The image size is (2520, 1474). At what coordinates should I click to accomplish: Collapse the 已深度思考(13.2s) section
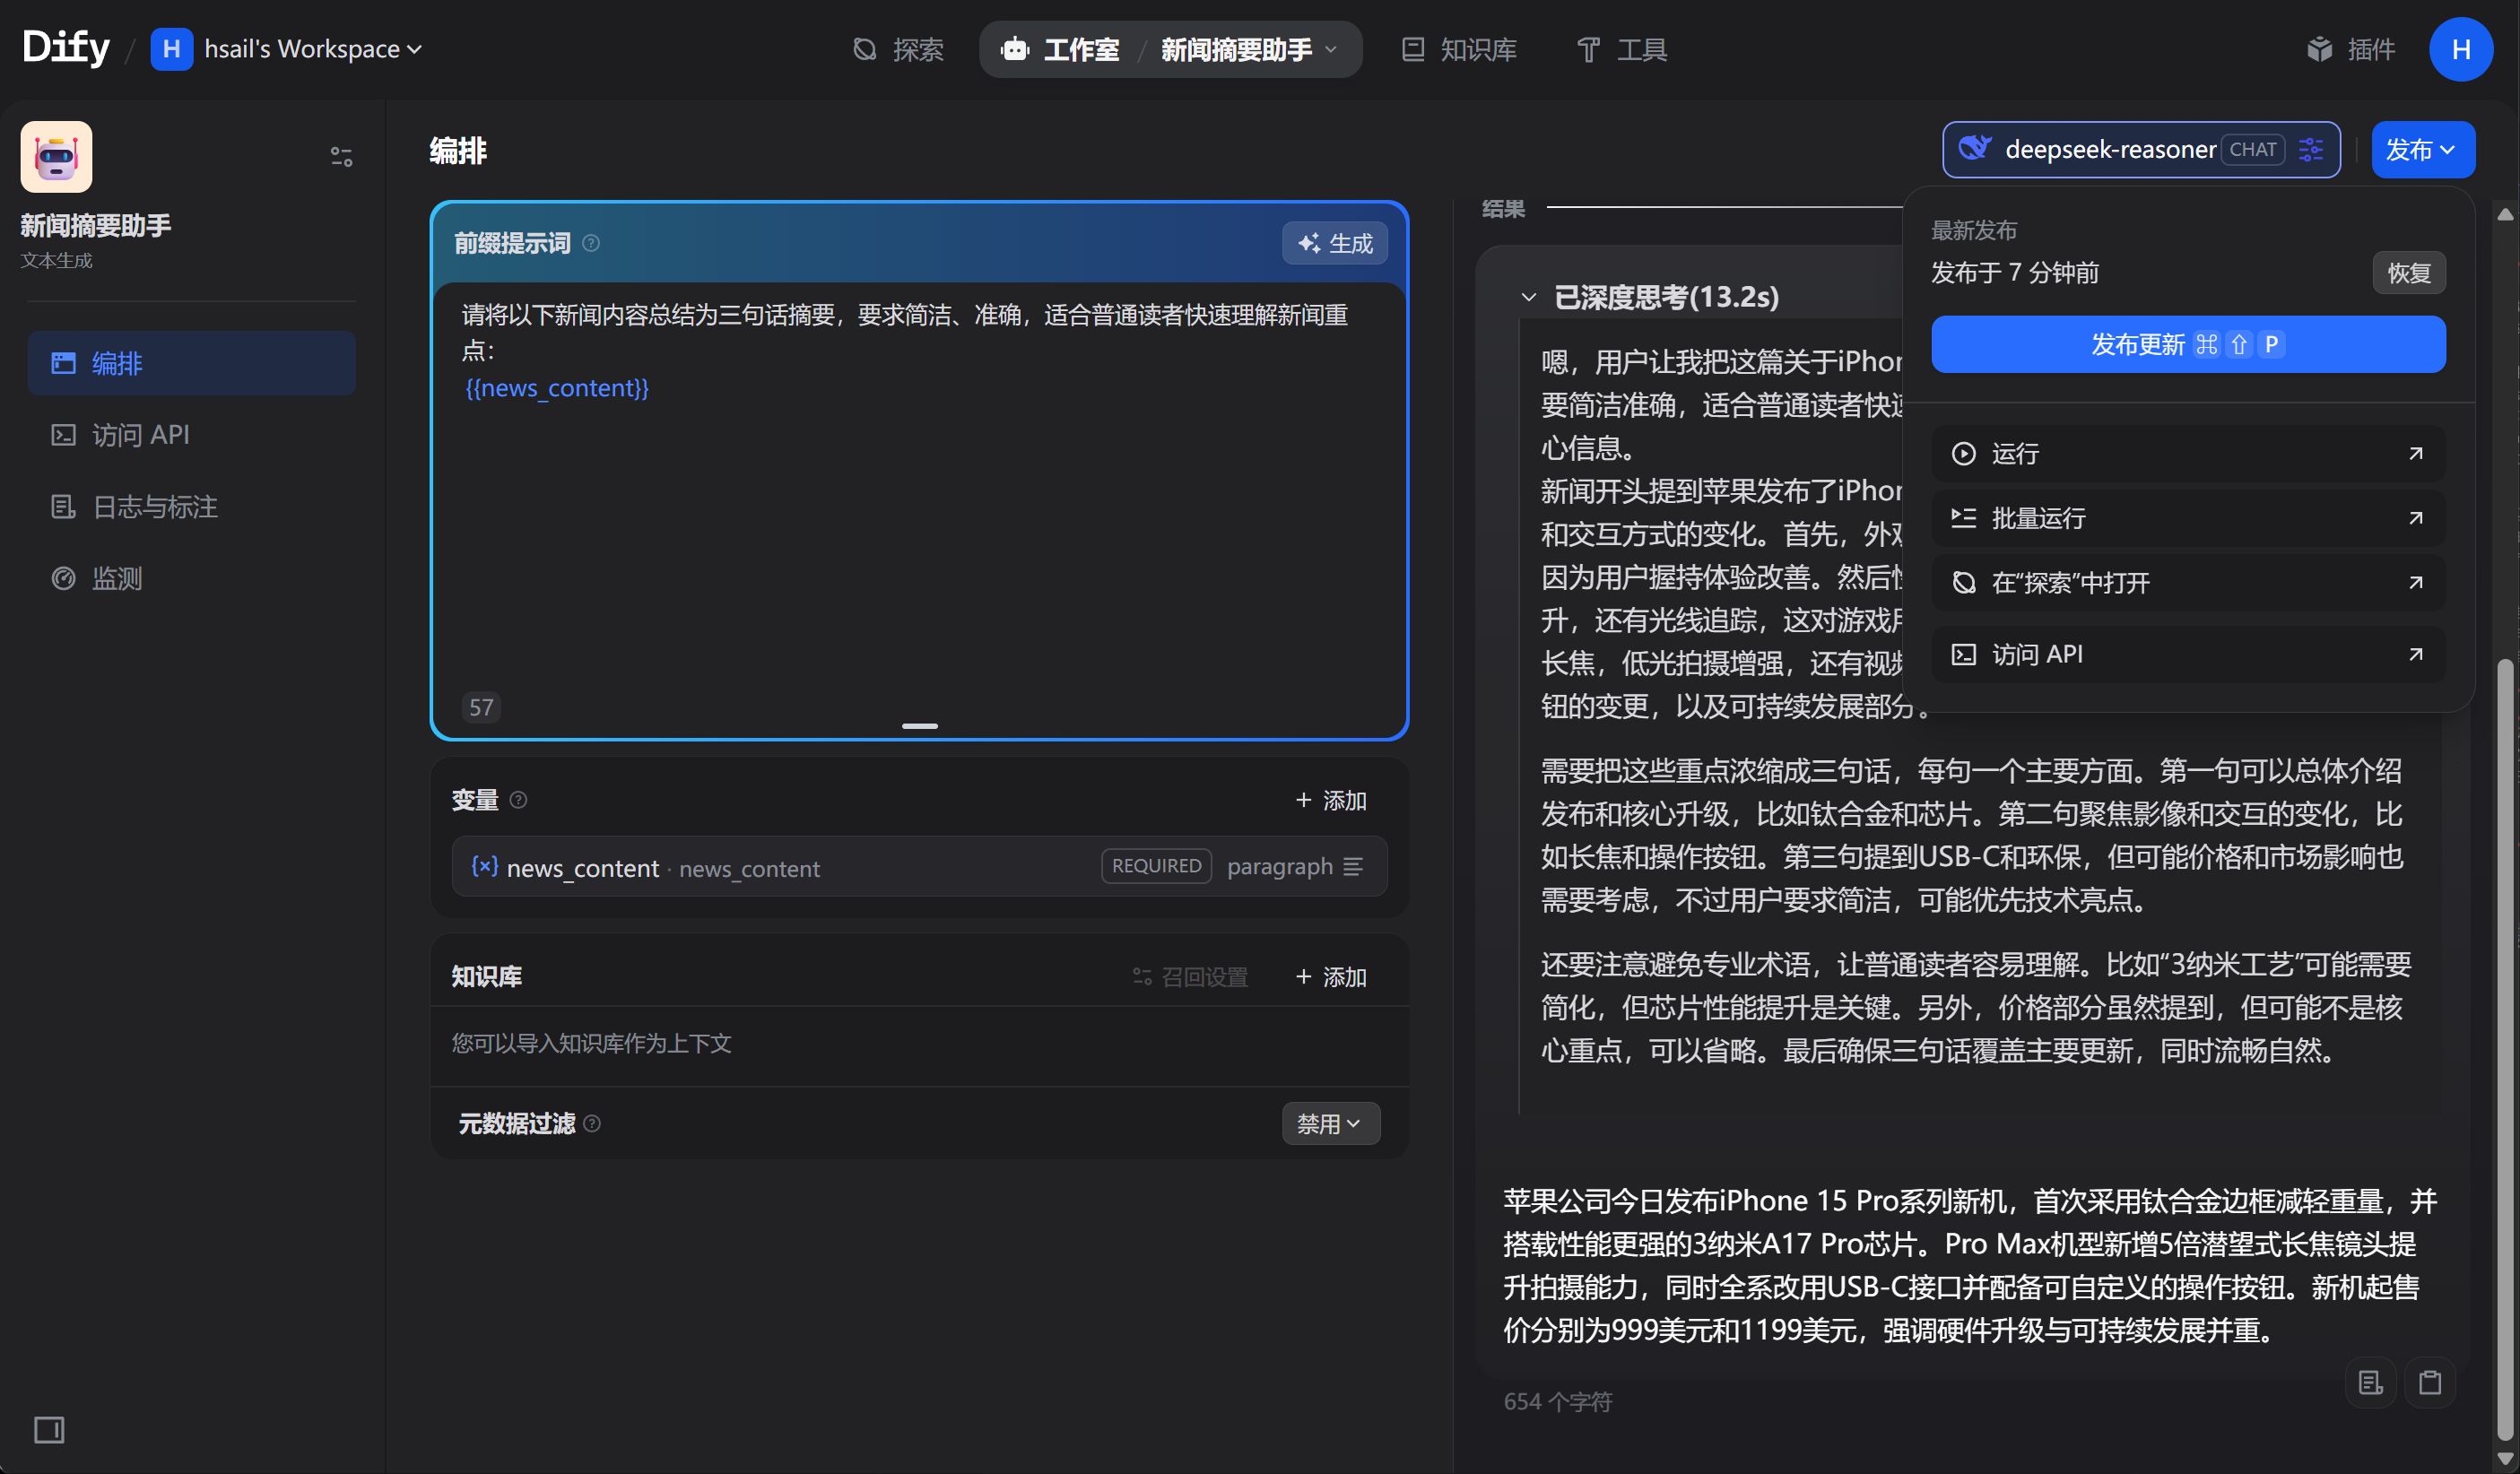click(x=1528, y=297)
